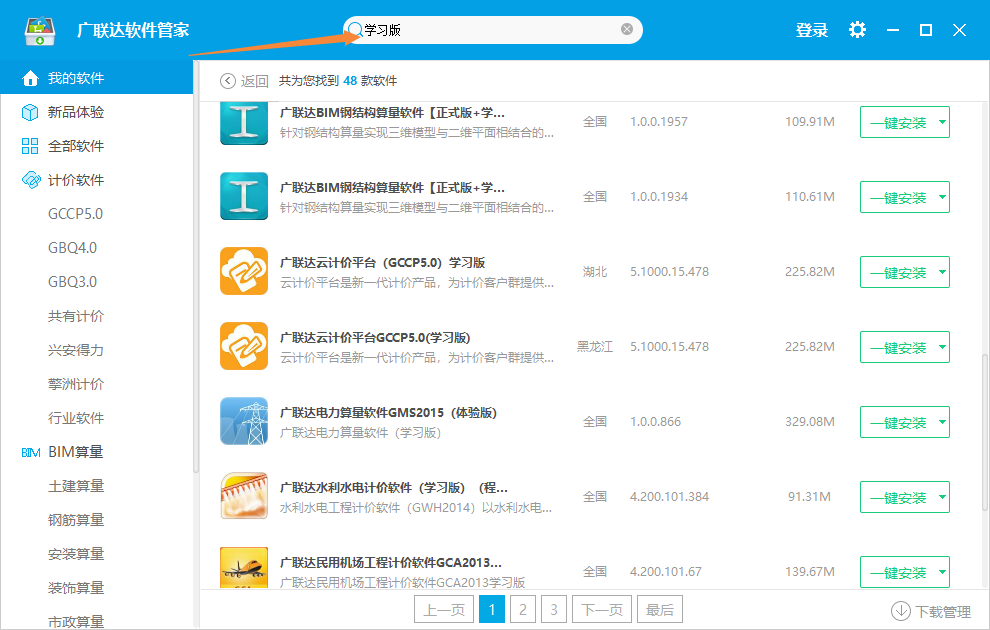Image resolution: width=990 pixels, height=630 pixels.
Task: Click the 水利水电计价软件 icon
Action: pyautogui.click(x=244, y=496)
